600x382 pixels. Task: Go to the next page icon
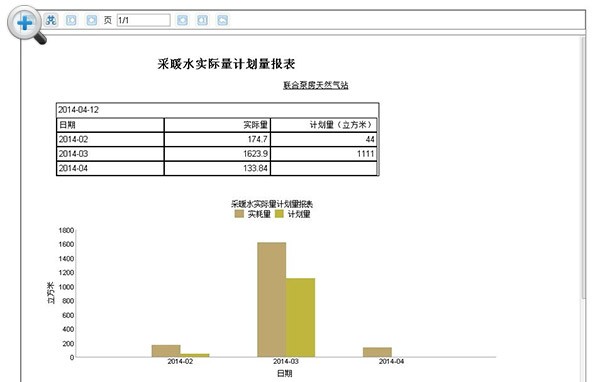[183, 20]
